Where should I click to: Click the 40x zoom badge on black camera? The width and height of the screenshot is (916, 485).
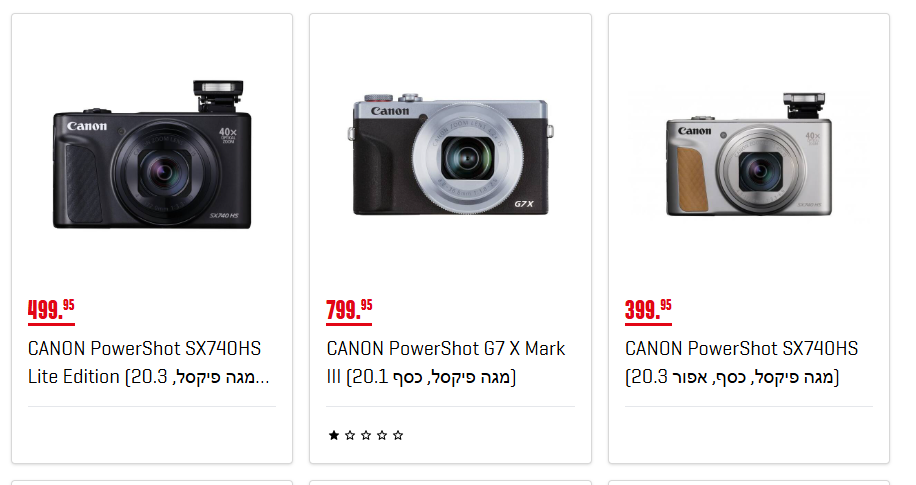tap(228, 136)
